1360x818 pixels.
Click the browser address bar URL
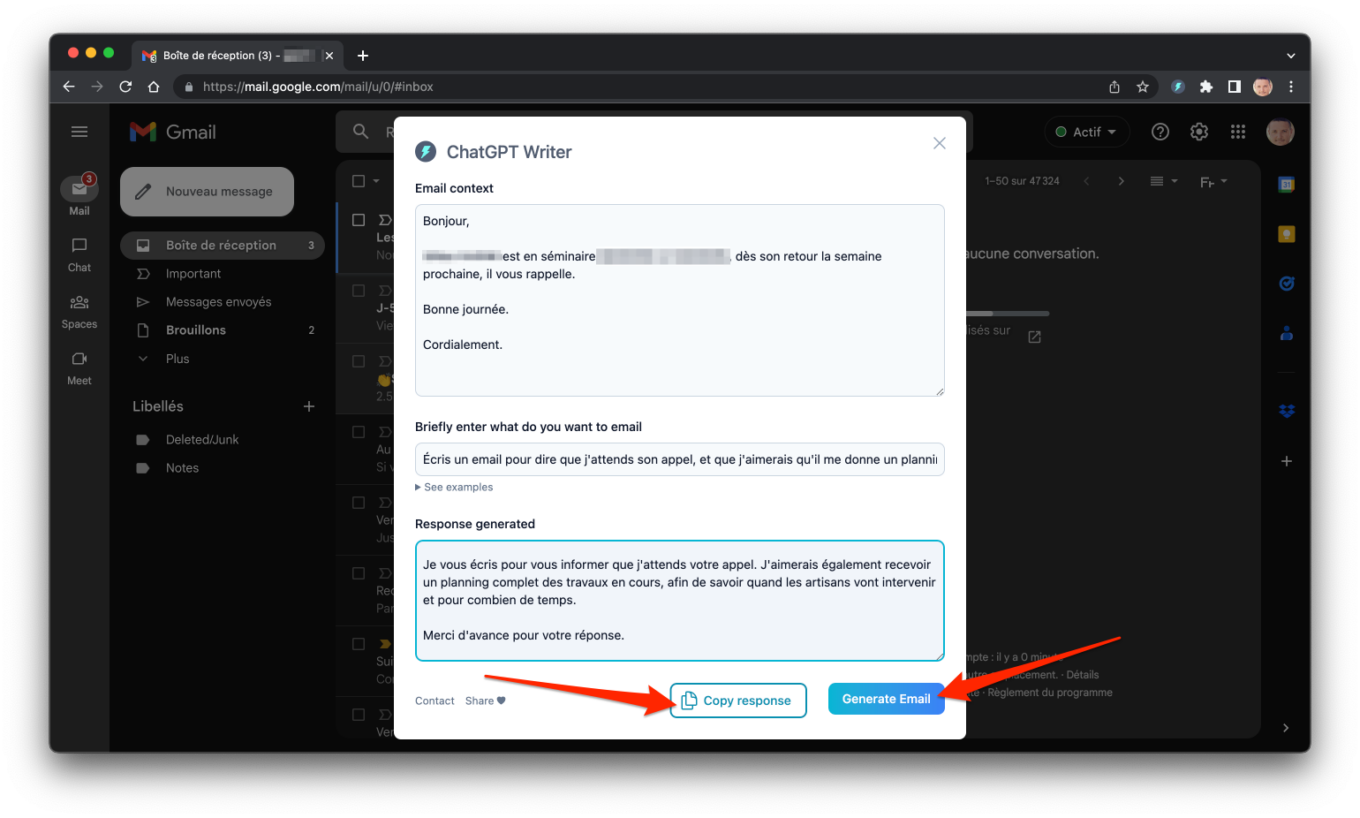point(318,87)
